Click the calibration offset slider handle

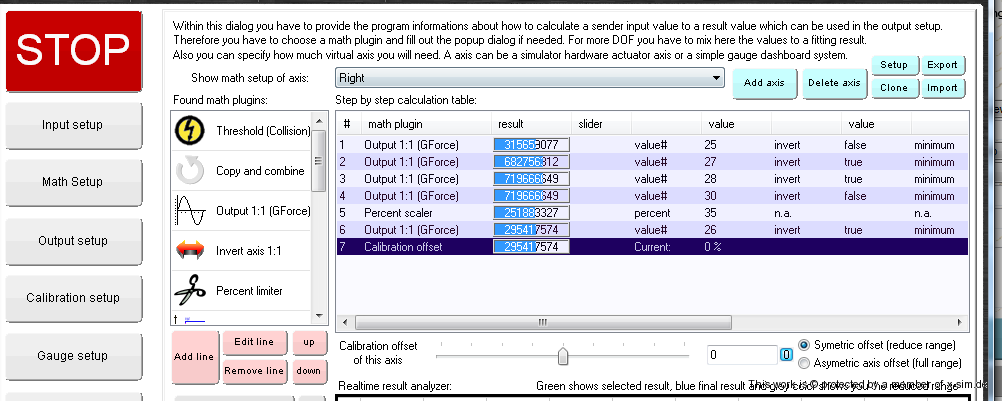pyautogui.click(x=563, y=356)
